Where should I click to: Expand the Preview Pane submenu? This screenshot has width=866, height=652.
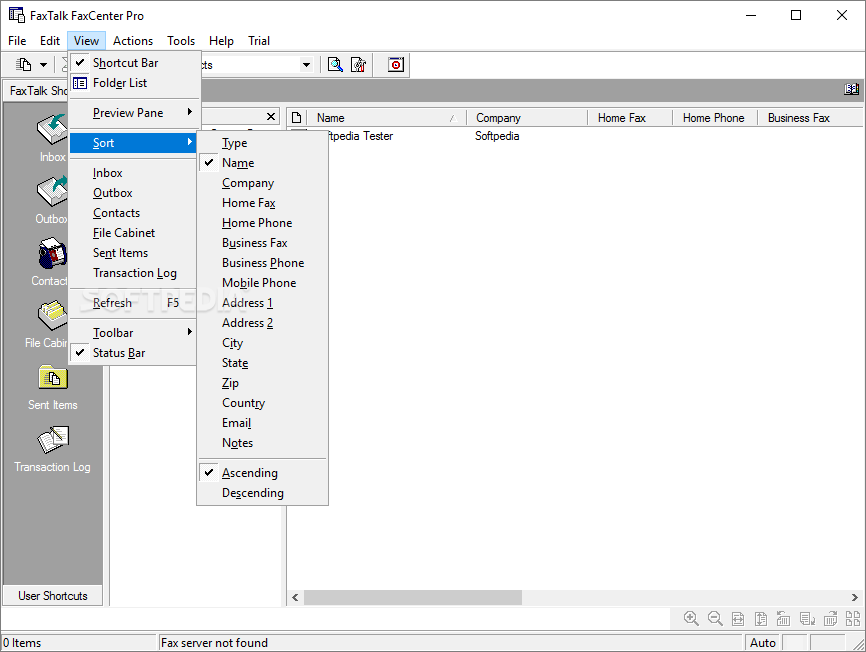tap(133, 113)
